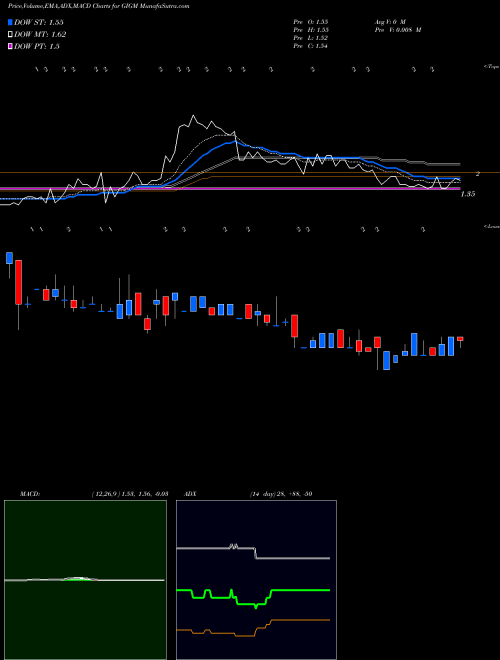The height and width of the screenshot is (660, 500).
Task: Click the price axis label '2'
Action: coord(477,173)
